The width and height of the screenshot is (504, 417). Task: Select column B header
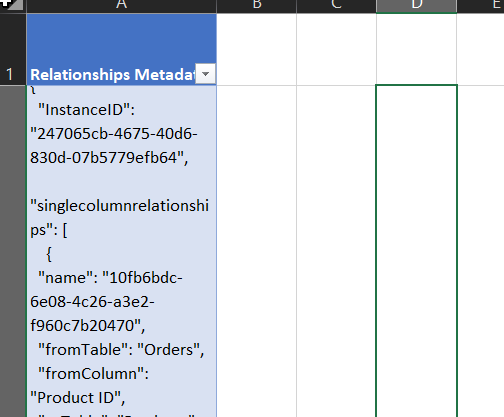tap(257, 6)
